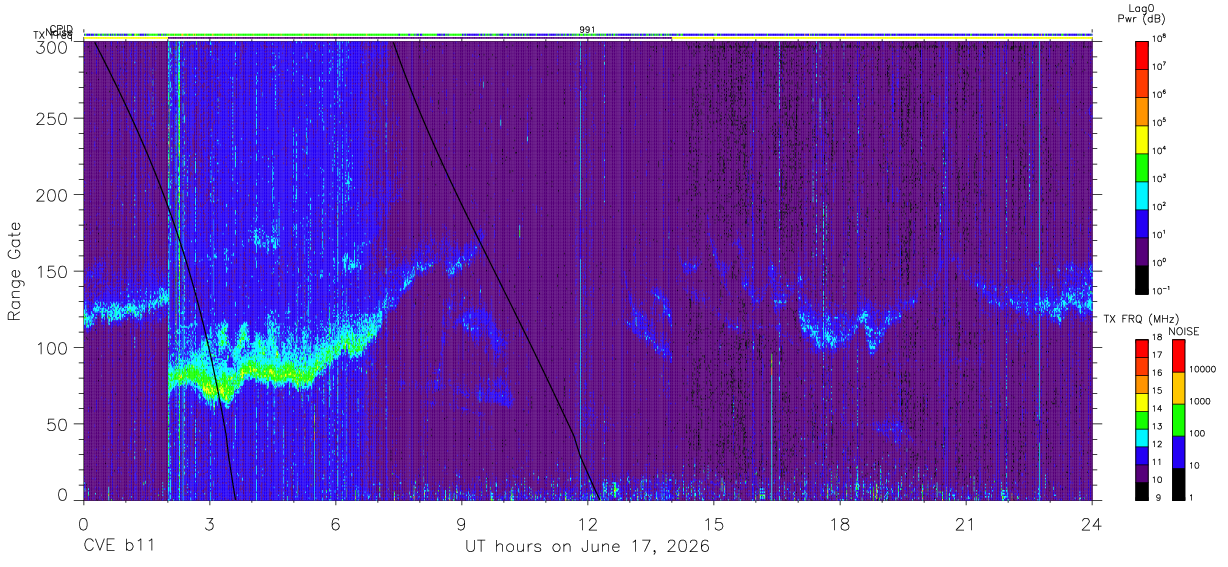Click the 'Lag0 Pwr (dB)' colorbar title

(x=1142, y=13)
